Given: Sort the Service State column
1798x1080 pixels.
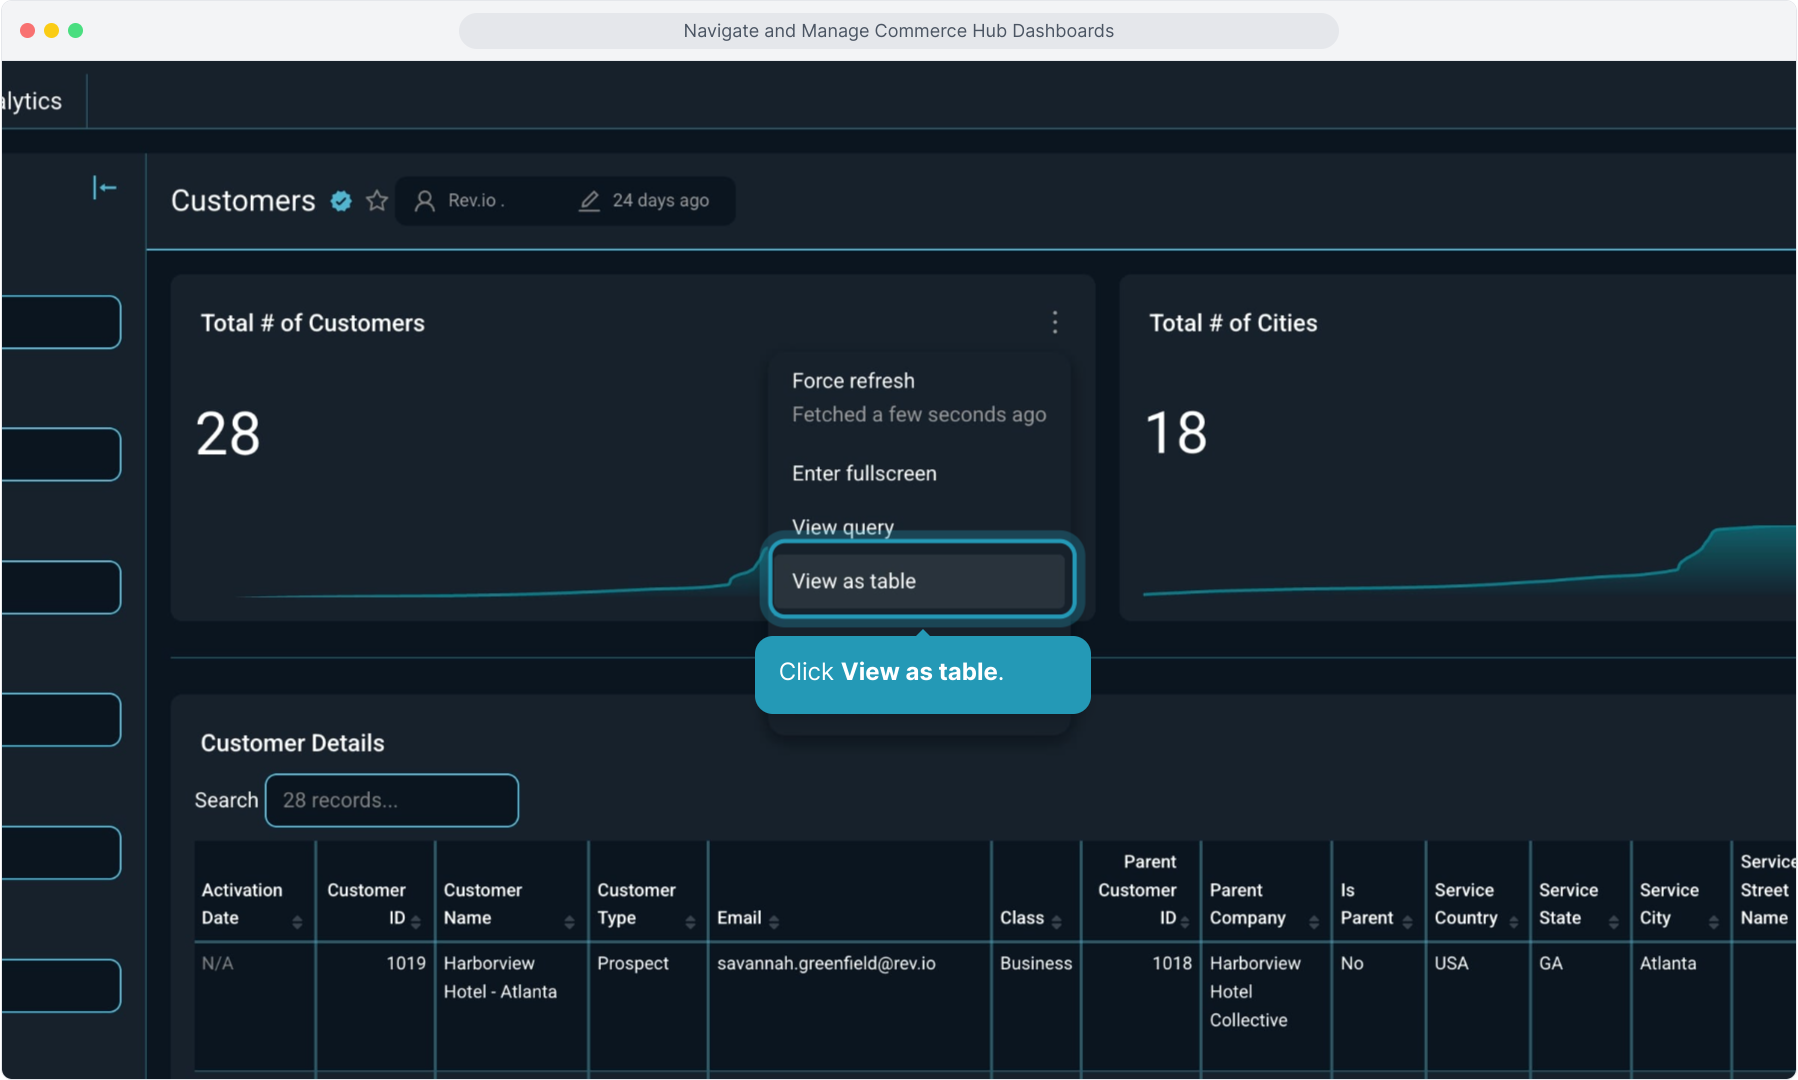Looking at the screenshot, I should pos(1613,922).
